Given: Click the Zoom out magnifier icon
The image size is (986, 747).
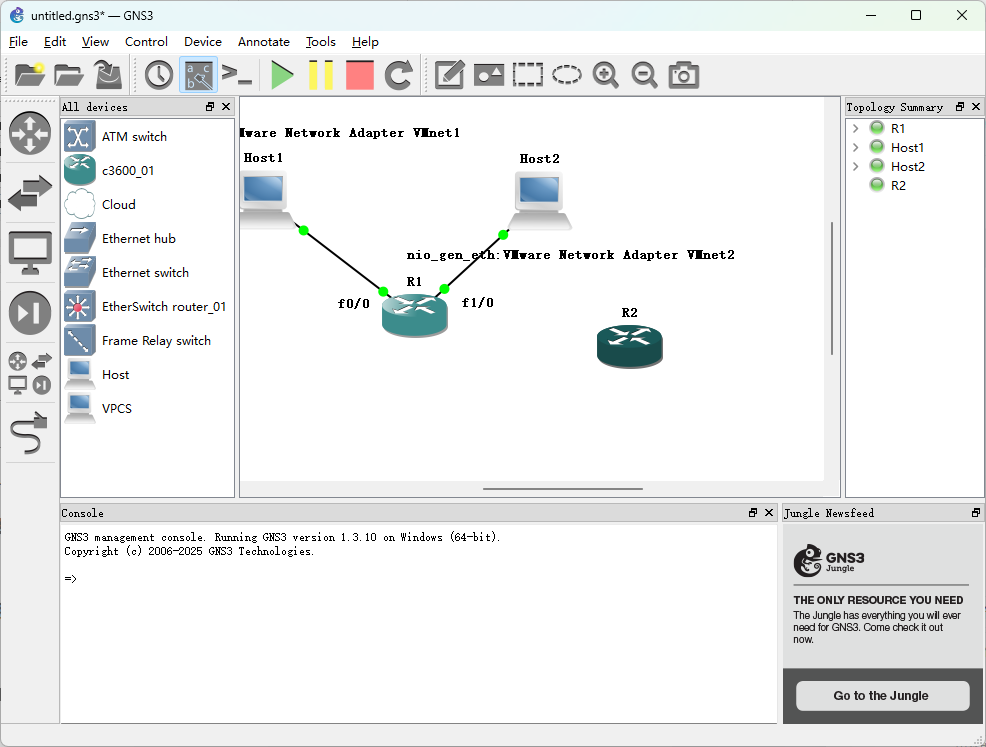Looking at the screenshot, I should 645,75.
